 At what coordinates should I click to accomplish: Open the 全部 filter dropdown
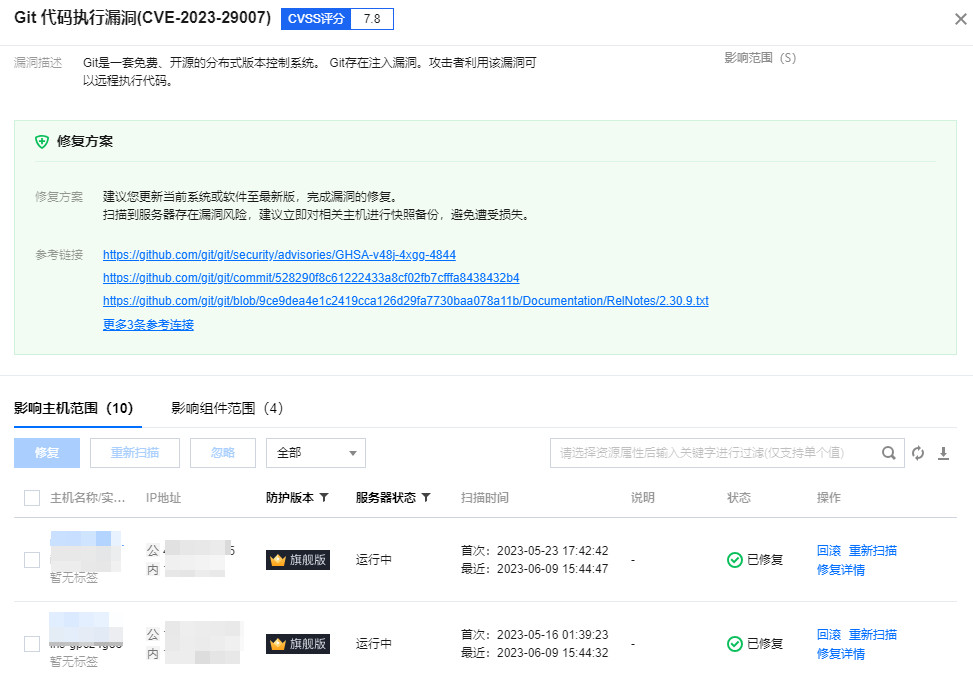coord(315,453)
